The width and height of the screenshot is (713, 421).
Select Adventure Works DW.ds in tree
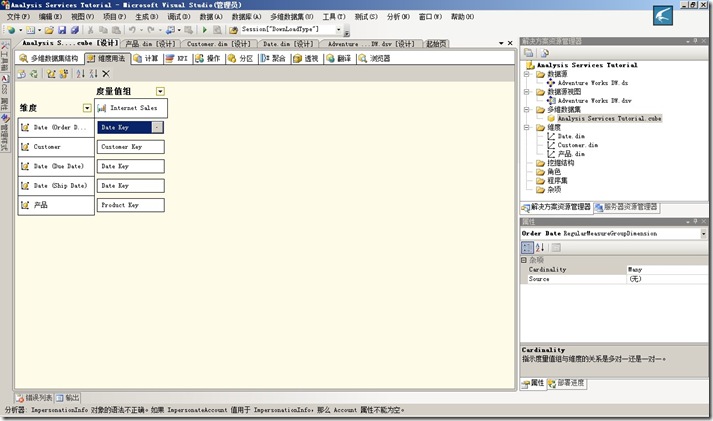click(x=592, y=83)
